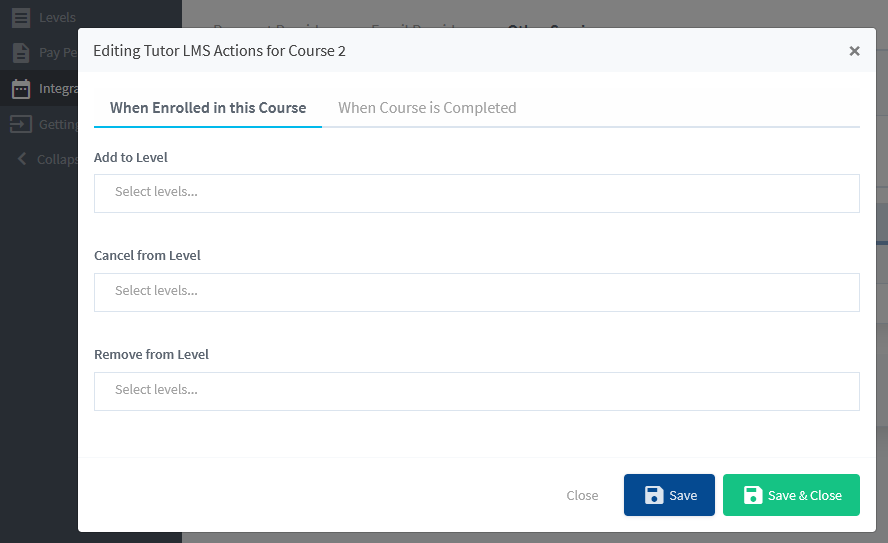Click the Pay Per Post document icon
Viewport: 888px width, 543px height.
[x=21, y=53]
